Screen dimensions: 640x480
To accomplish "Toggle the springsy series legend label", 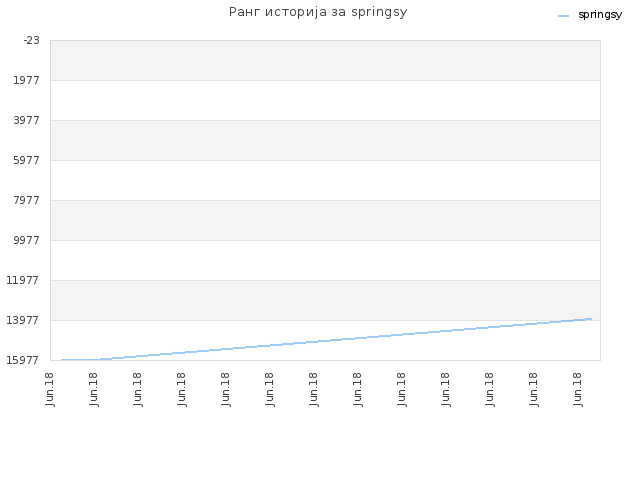I will tap(600, 15).
